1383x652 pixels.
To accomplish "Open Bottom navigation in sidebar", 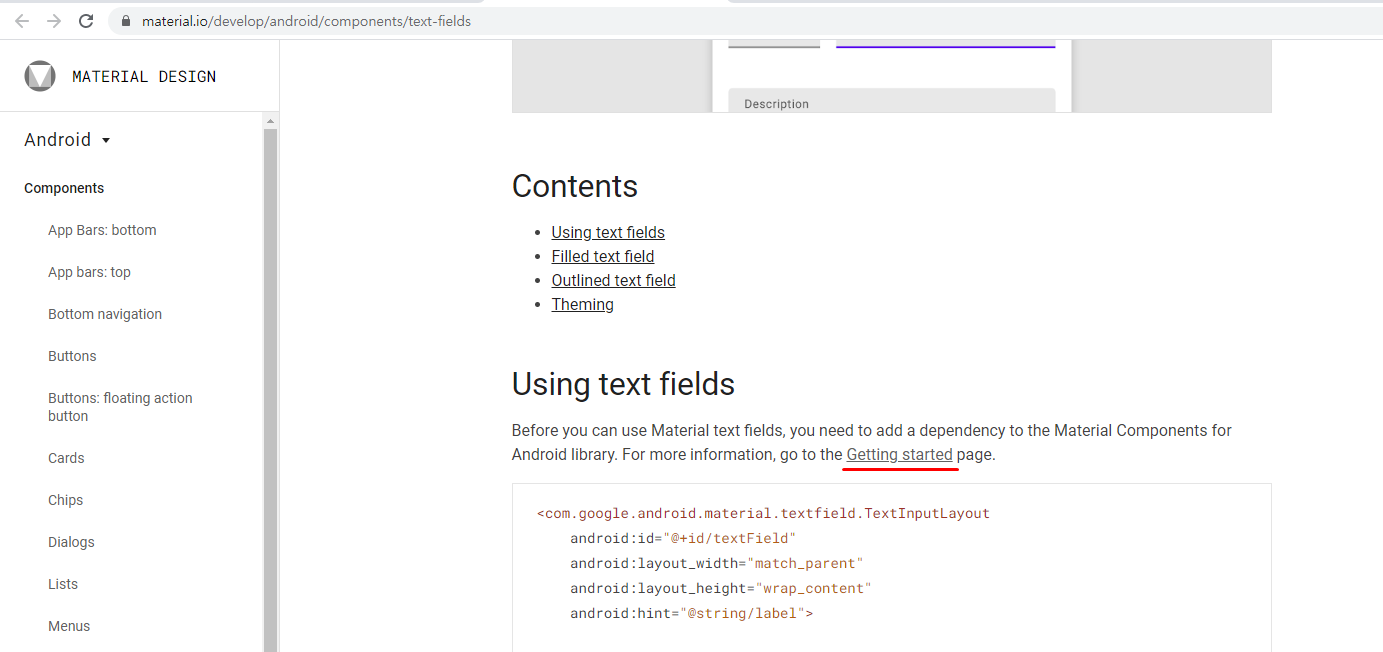I will [105, 314].
